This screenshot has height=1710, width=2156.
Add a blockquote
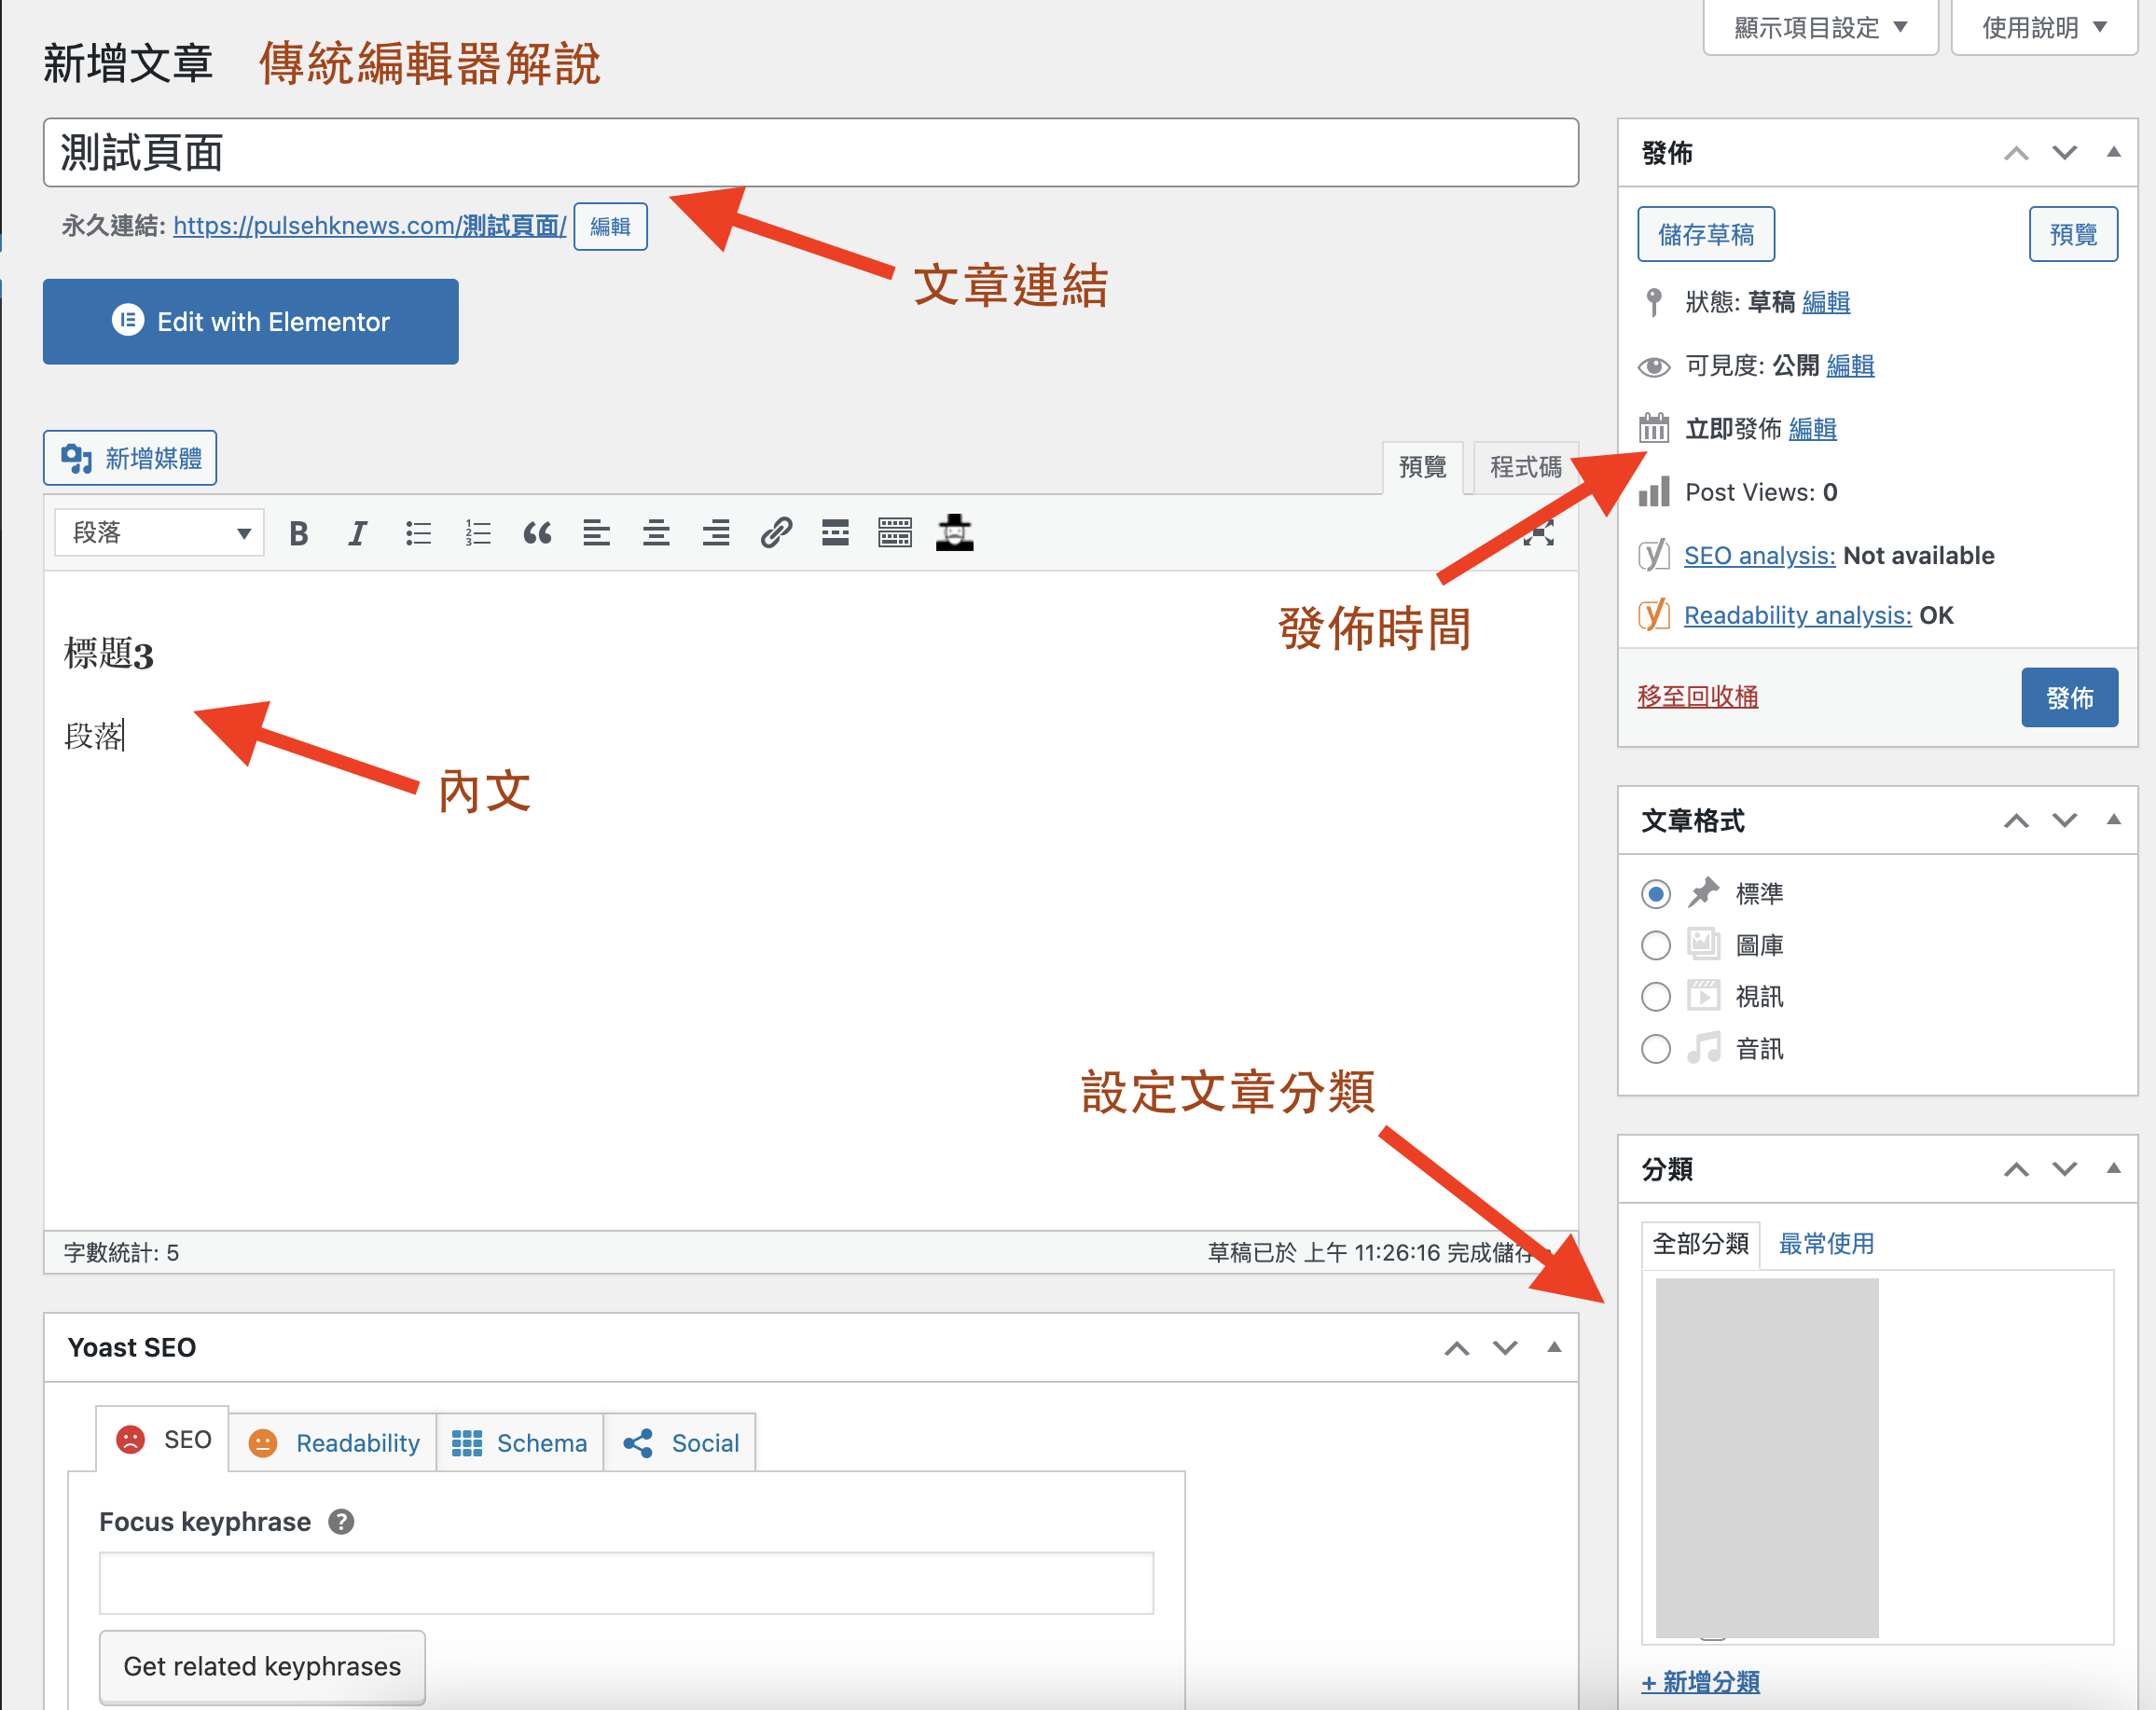coord(537,533)
